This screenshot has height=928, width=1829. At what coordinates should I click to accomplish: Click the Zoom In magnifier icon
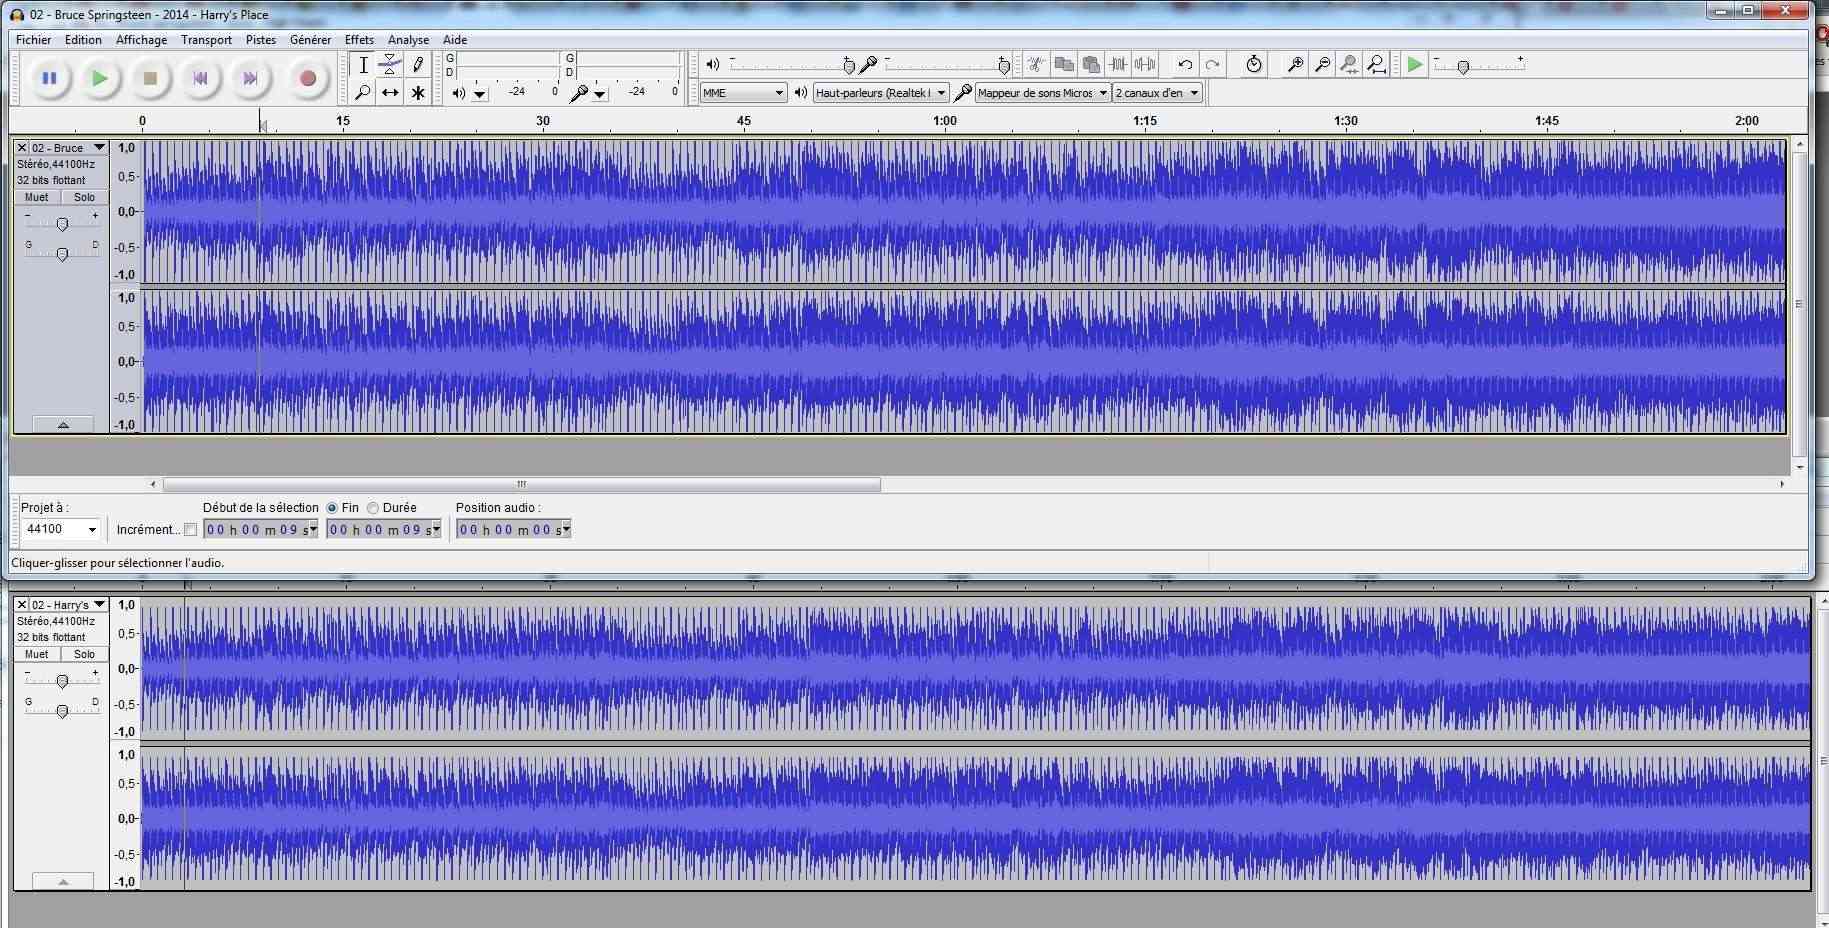(x=1295, y=64)
